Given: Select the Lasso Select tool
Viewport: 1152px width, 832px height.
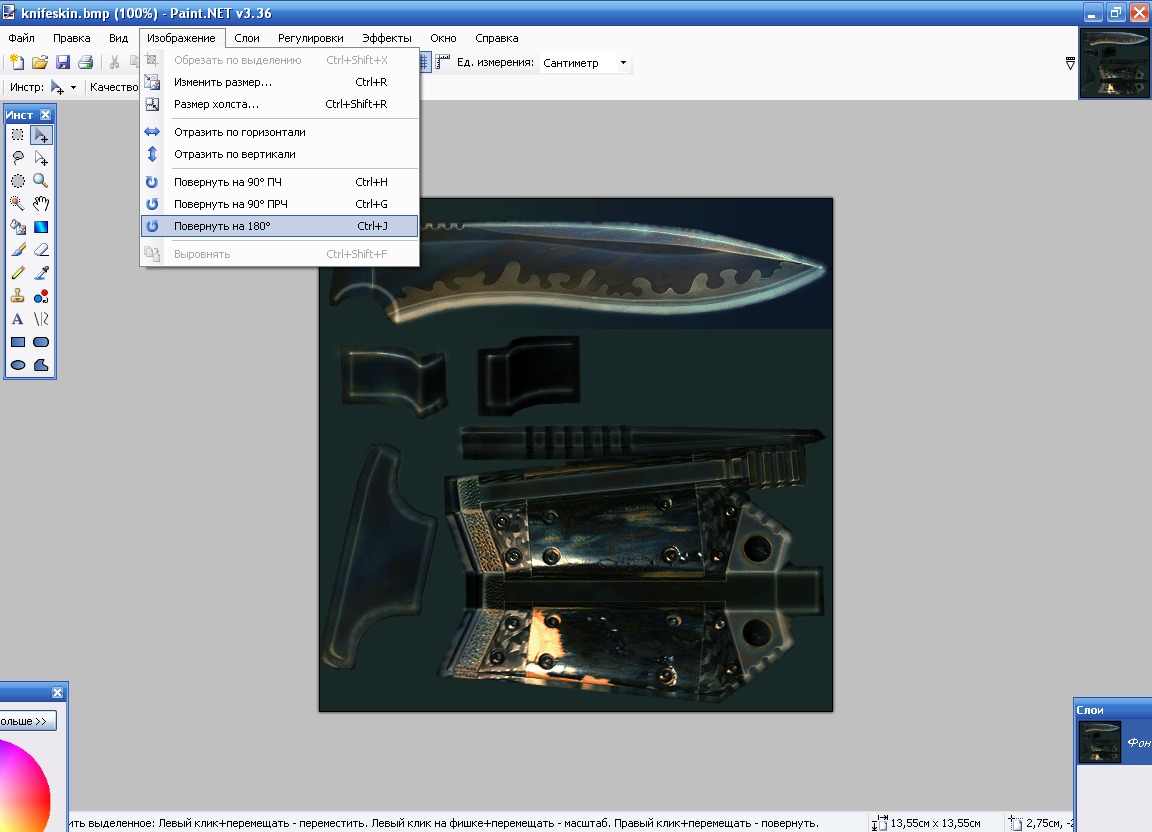Looking at the screenshot, I should (x=17, y=157).
